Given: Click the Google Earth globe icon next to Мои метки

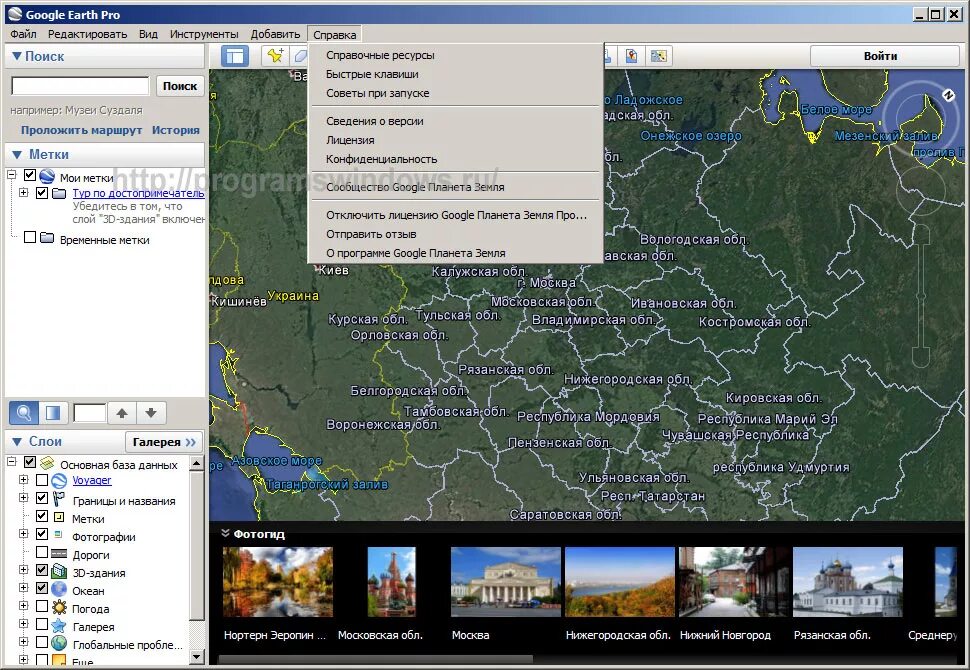Looking at the screenshot, I should point(47,177).
